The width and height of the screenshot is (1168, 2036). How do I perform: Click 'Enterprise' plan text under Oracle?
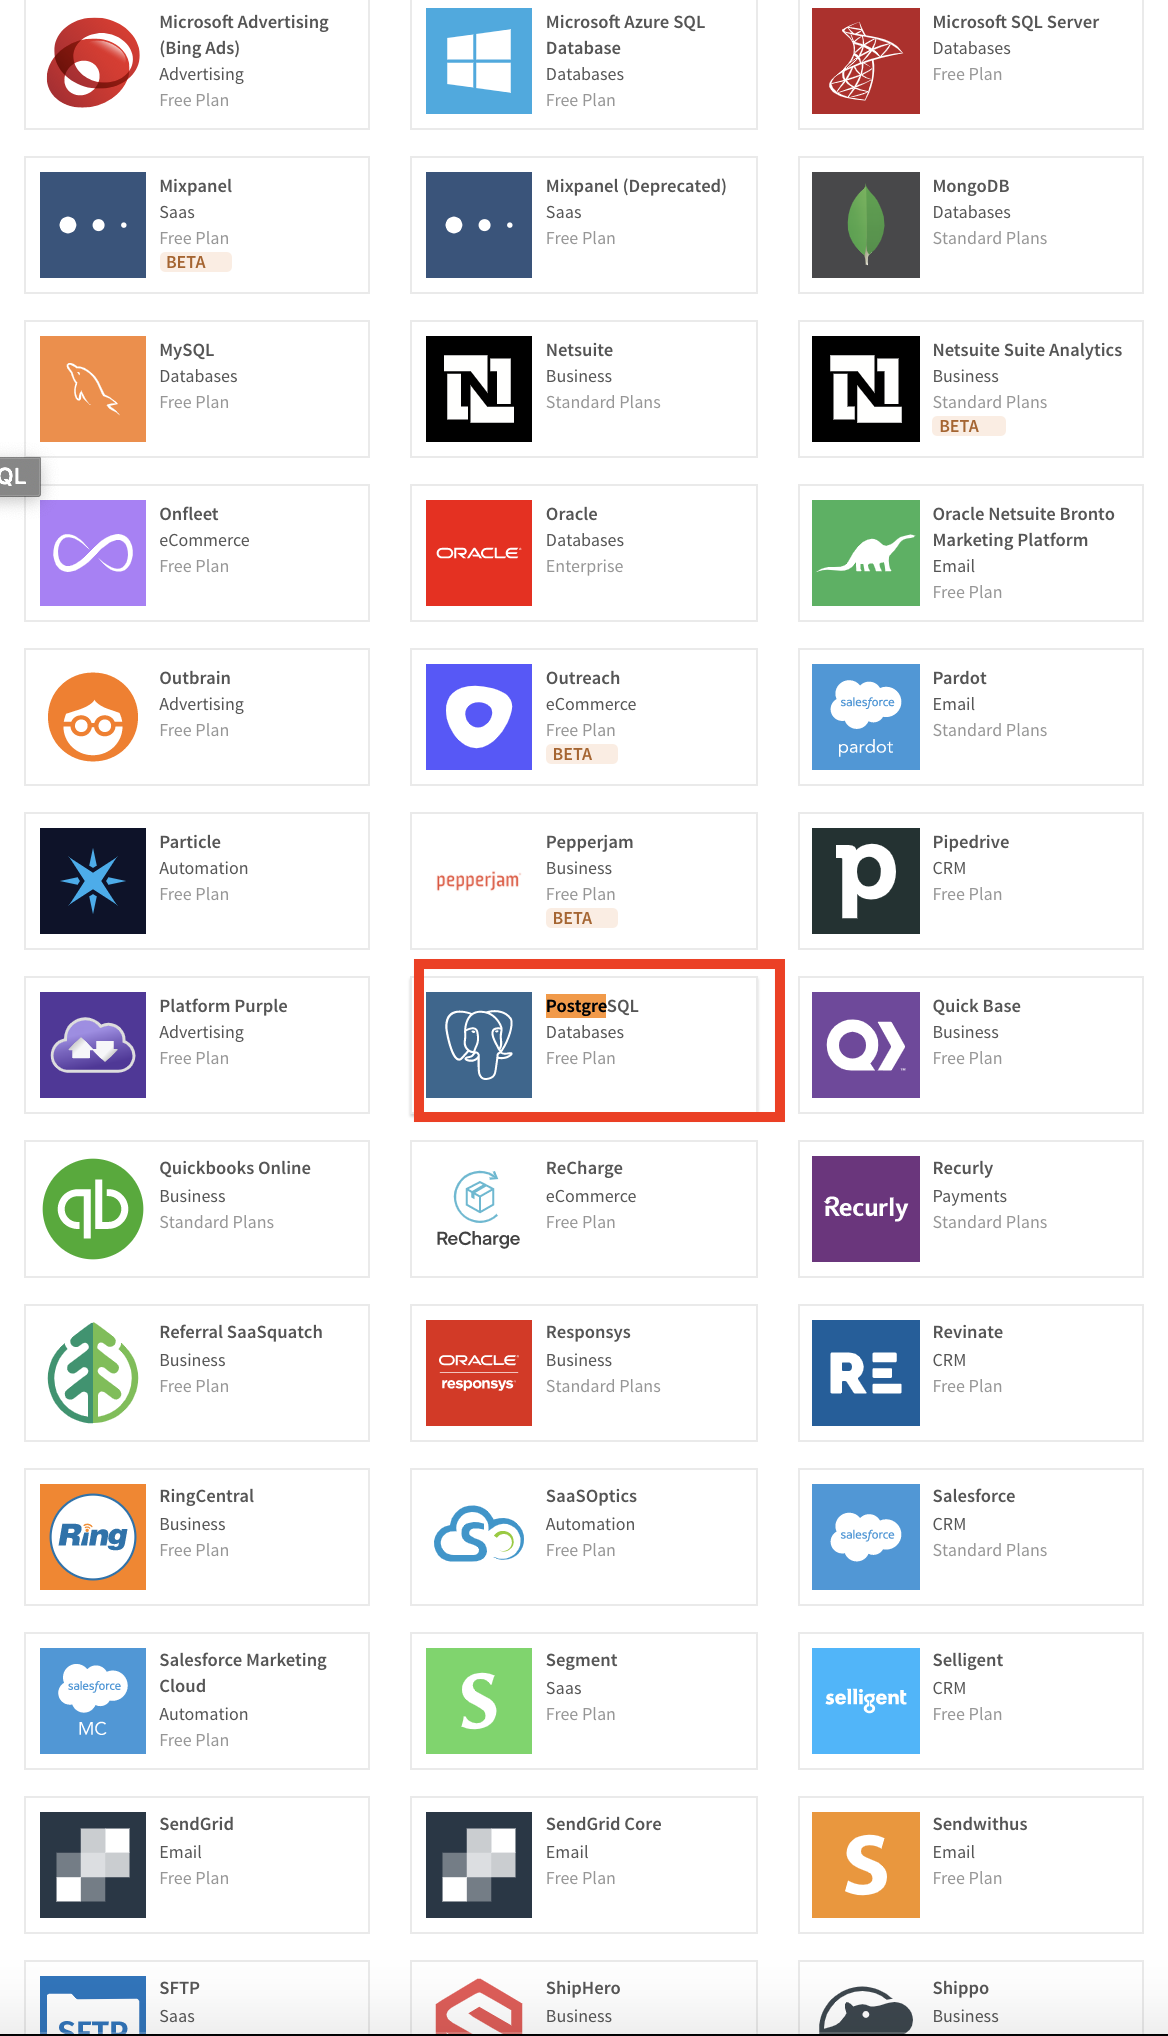point(585,566)
